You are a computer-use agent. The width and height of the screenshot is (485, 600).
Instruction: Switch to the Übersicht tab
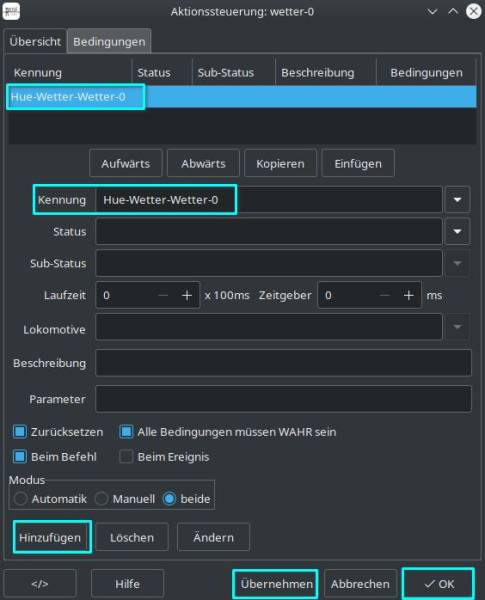pyautogui.click(x=35, y=41)
